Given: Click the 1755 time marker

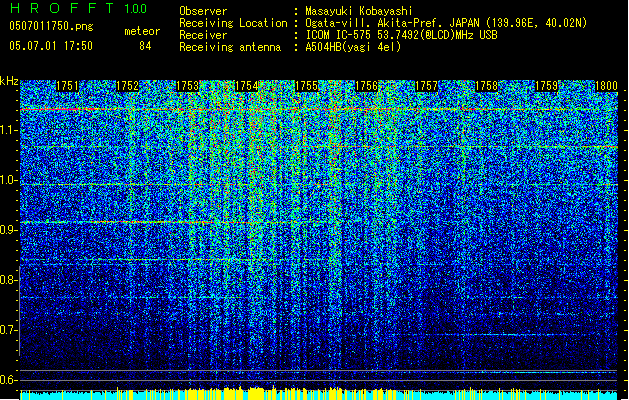Looking at the screenshot, I should 307,86.
